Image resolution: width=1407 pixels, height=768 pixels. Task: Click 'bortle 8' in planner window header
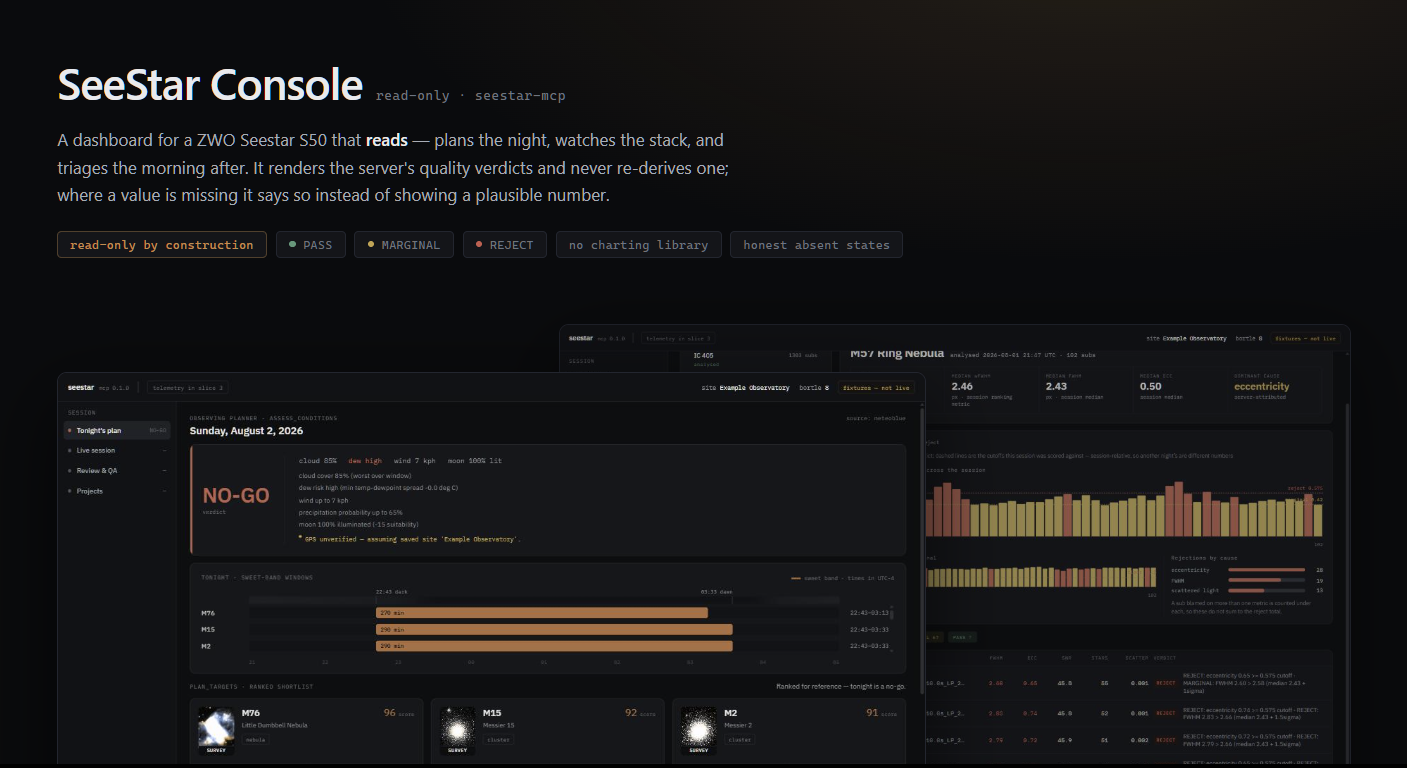(x=813, y=387)
